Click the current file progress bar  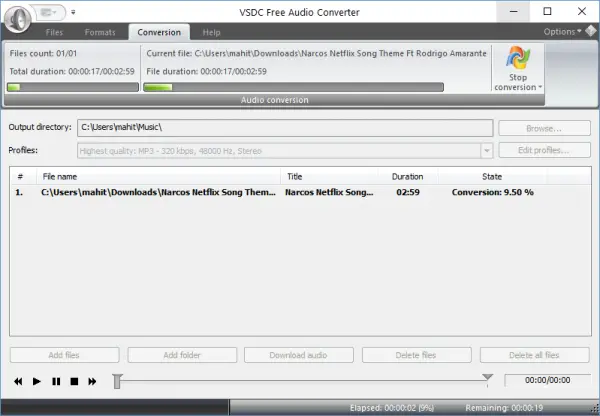[293, 87]
